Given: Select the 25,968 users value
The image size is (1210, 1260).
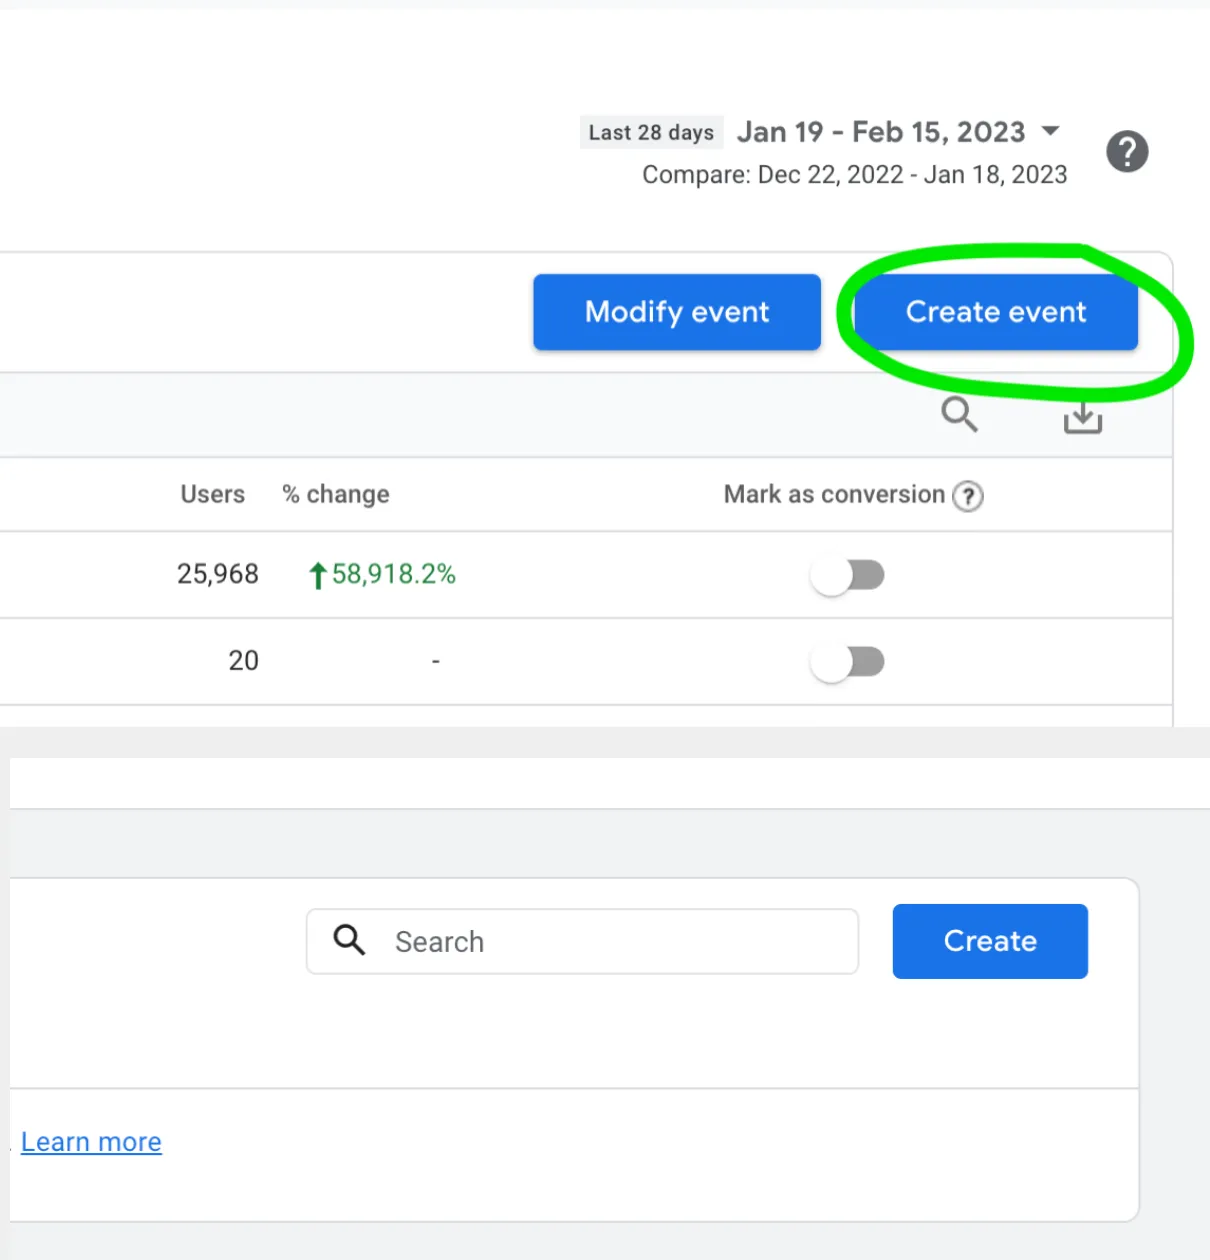Looking at the screenshot, I should pos(218,574).
